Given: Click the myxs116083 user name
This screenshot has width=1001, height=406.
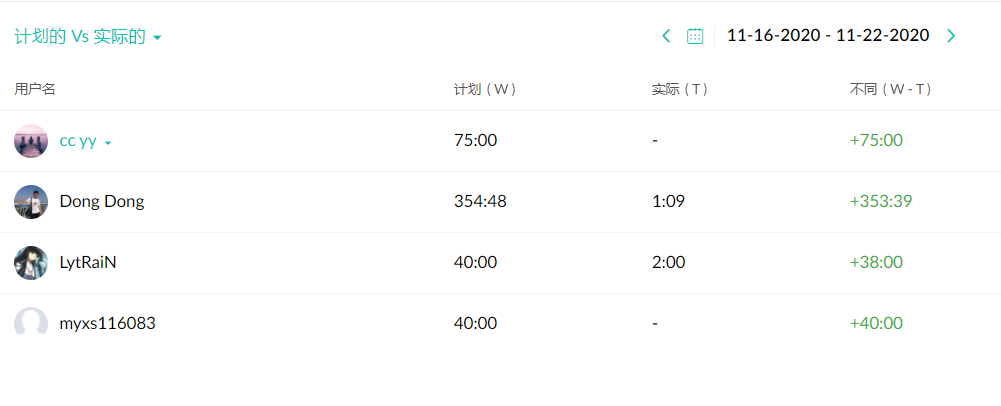Looking at the screenshot, I should coord(107,324).
